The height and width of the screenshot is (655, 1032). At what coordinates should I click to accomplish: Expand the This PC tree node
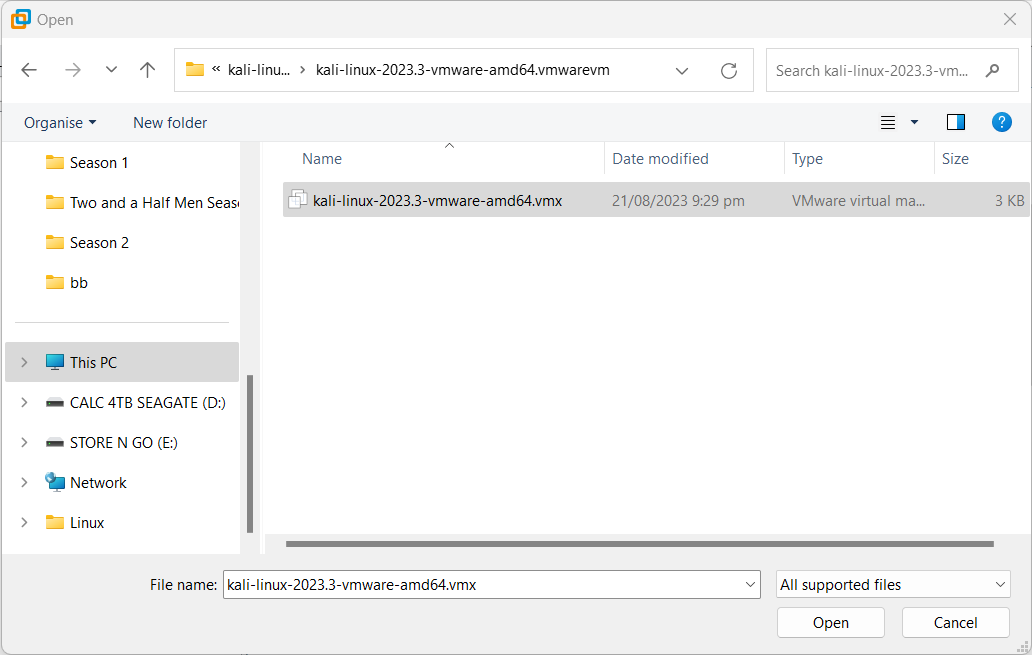[x=24, y=362]
